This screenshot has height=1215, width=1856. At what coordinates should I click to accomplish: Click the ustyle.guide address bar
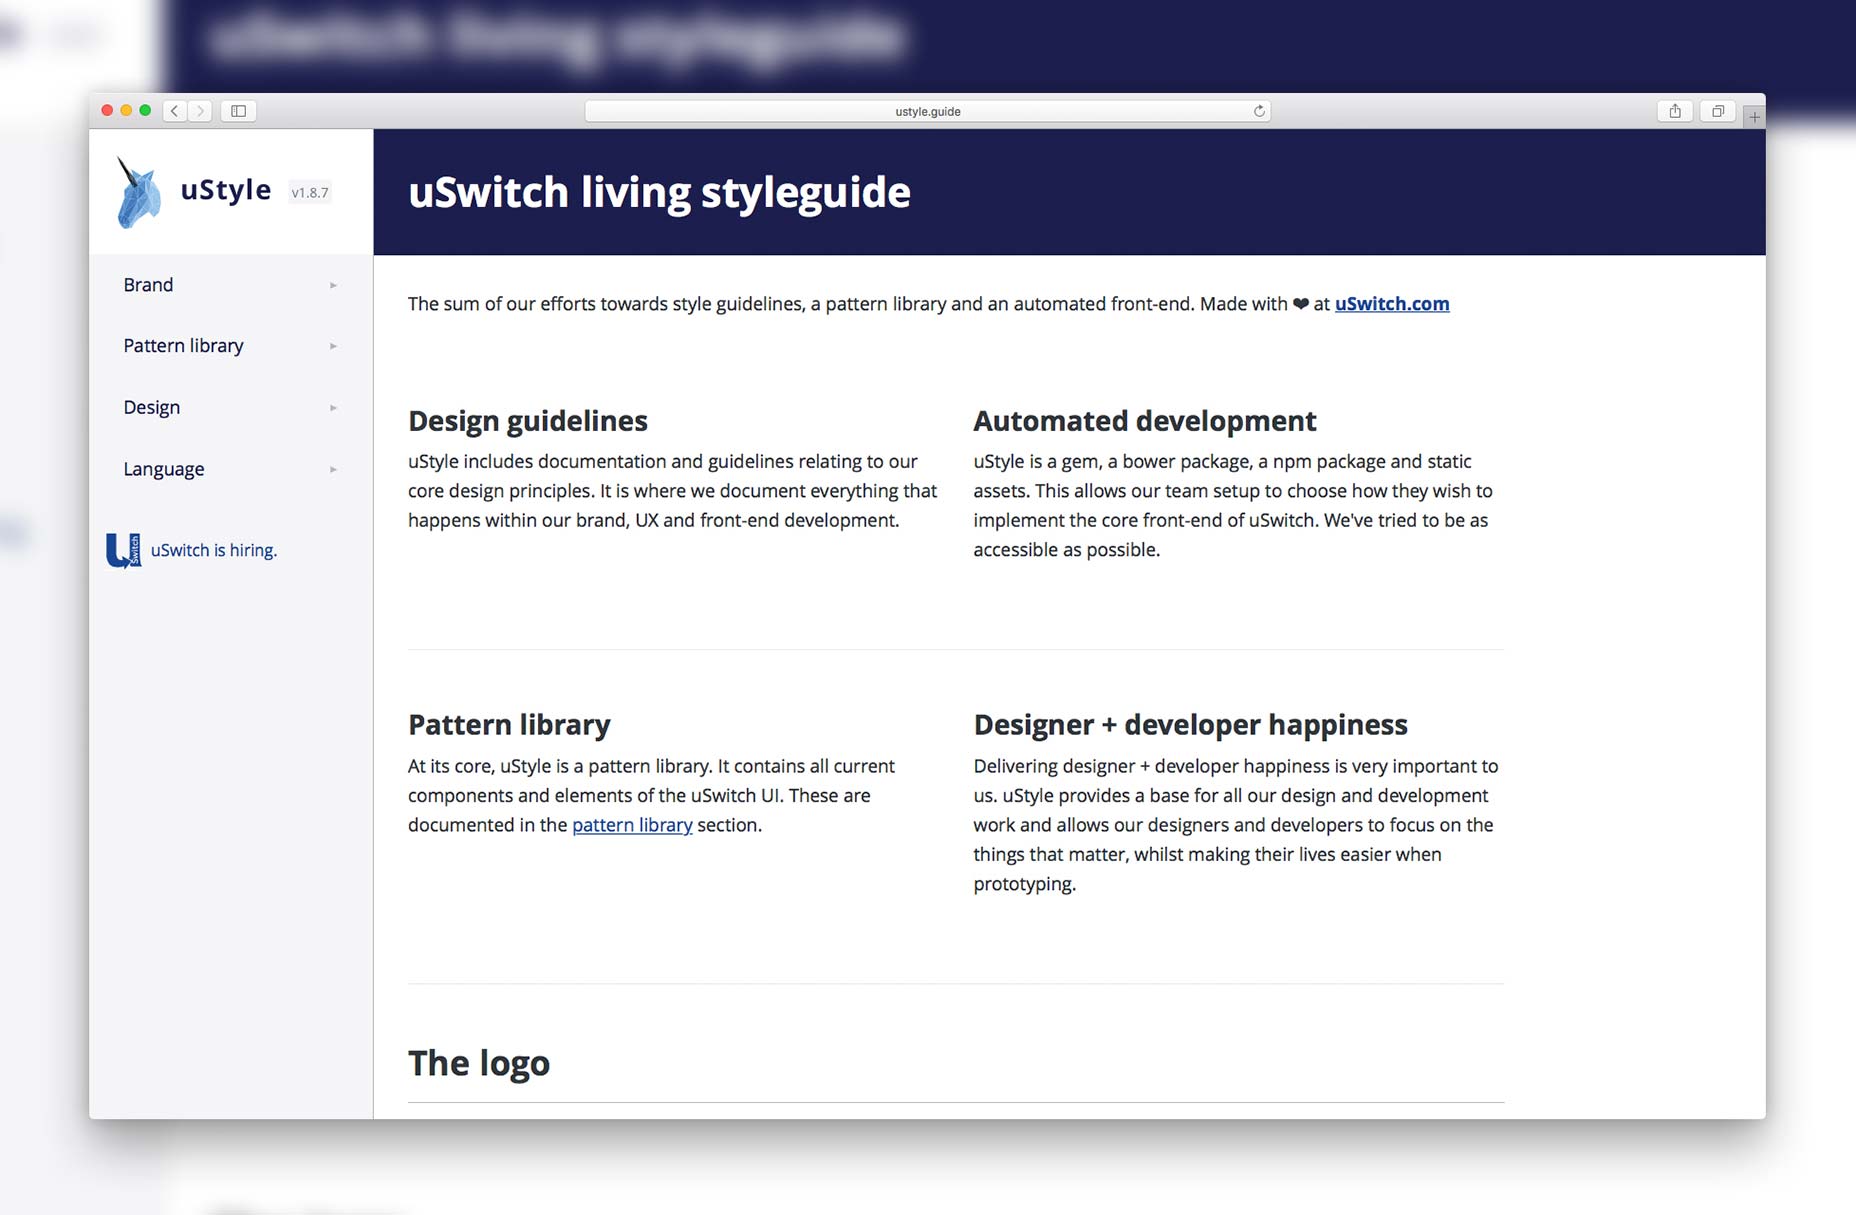(927, 111)
